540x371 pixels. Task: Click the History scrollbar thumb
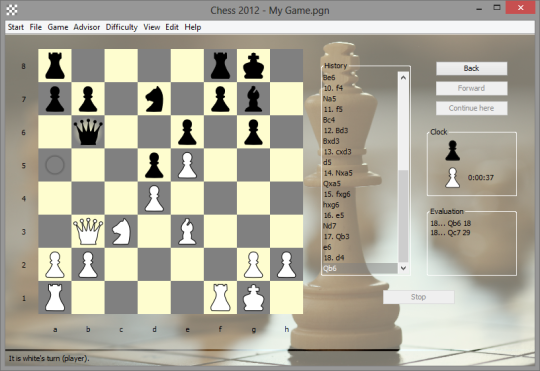pyautogui.click(x=403, y=216)
